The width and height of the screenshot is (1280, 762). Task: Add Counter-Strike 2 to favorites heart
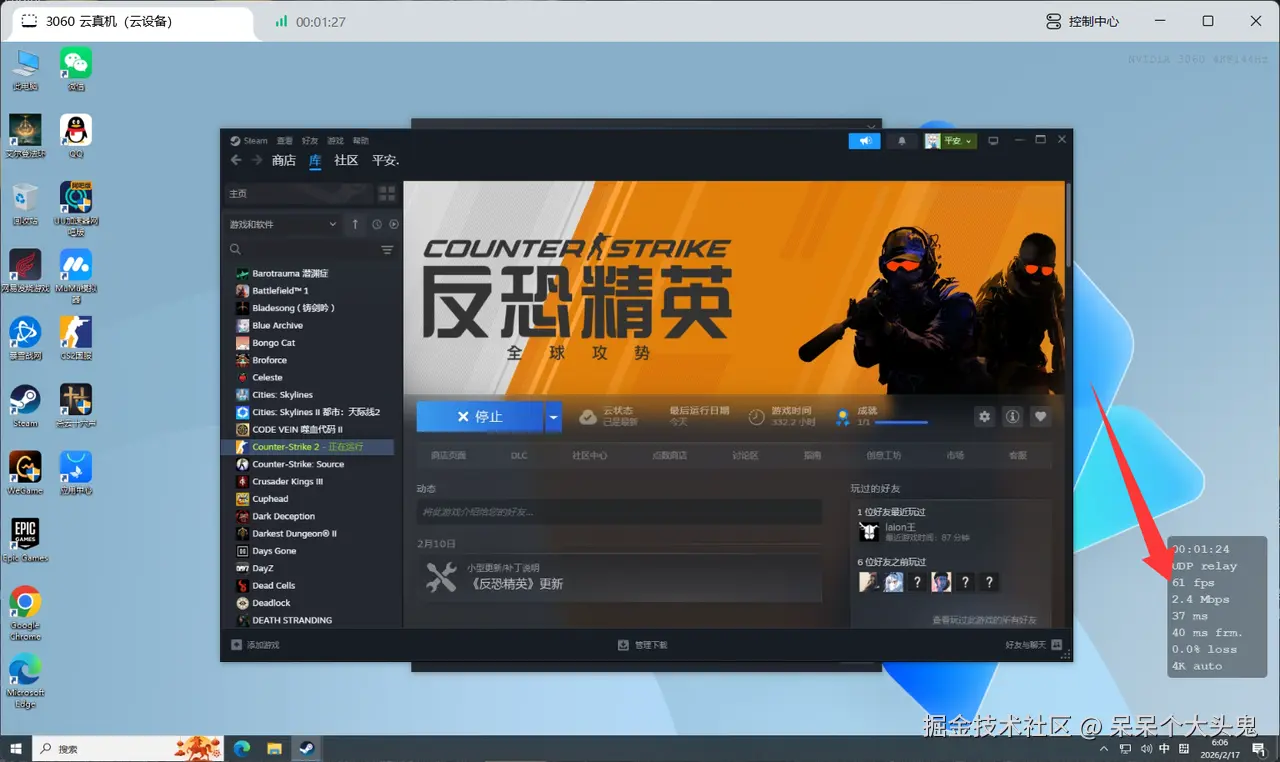tap(1041, 417)
